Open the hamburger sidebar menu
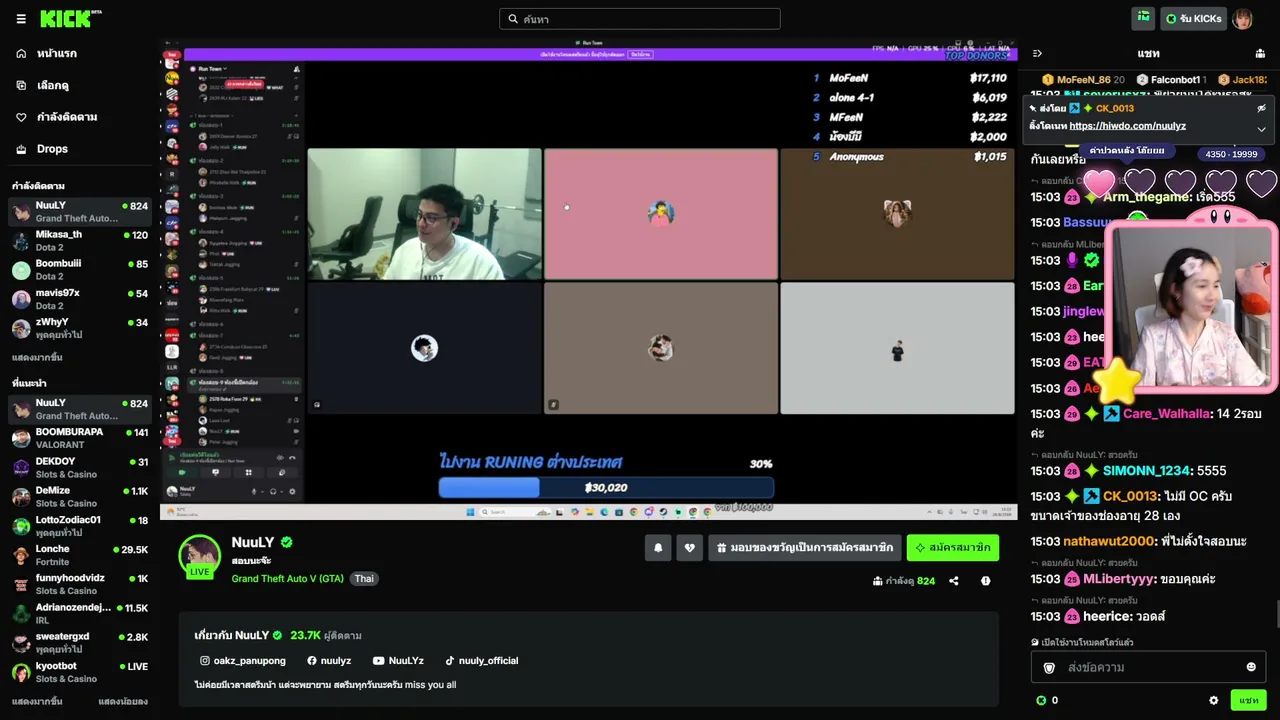This screenshot has height=720, width=1280. point(21,19)
